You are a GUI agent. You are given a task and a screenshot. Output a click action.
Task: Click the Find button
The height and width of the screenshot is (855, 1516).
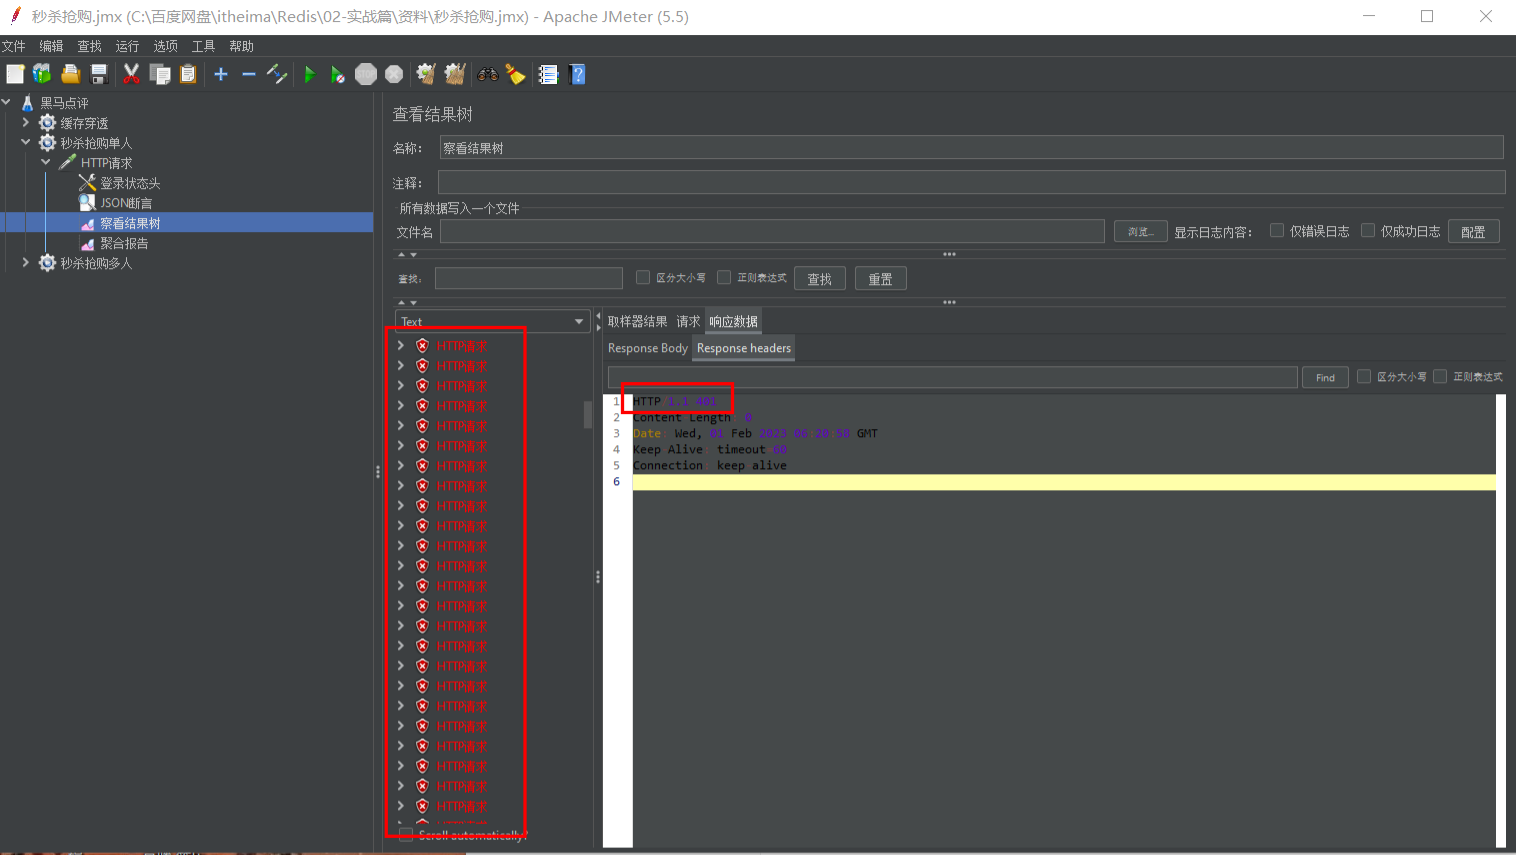1325,377
